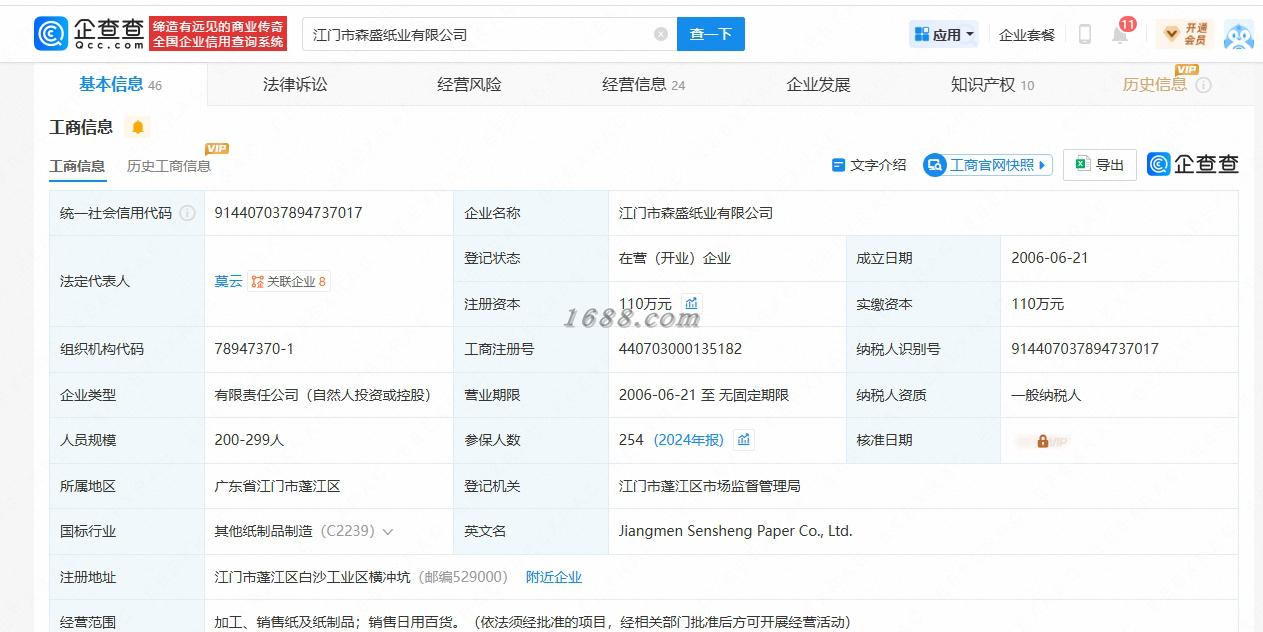Viewport: 1263px width, 632px height.
Task: Open the notification bell with 11 badge
Action: (1120, 33)
